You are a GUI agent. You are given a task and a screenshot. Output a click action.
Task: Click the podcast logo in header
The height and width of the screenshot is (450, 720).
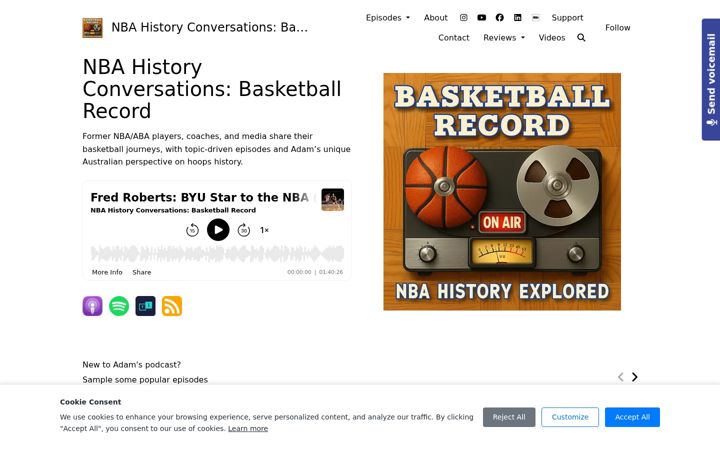tap(92, 28)
